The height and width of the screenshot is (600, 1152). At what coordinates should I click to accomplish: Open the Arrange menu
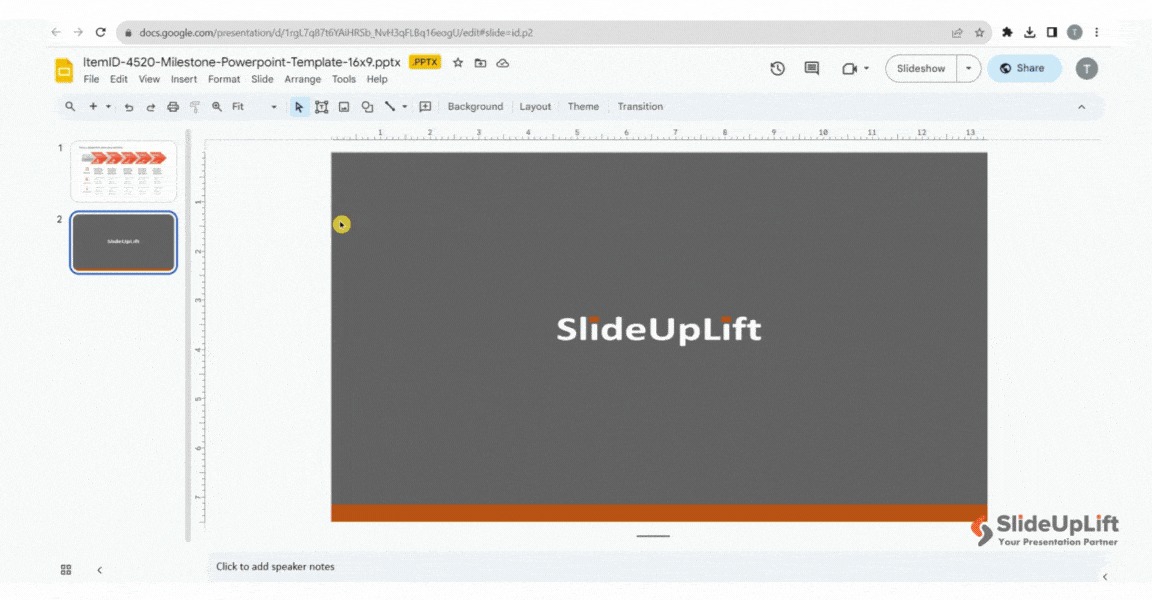point(302,79)
